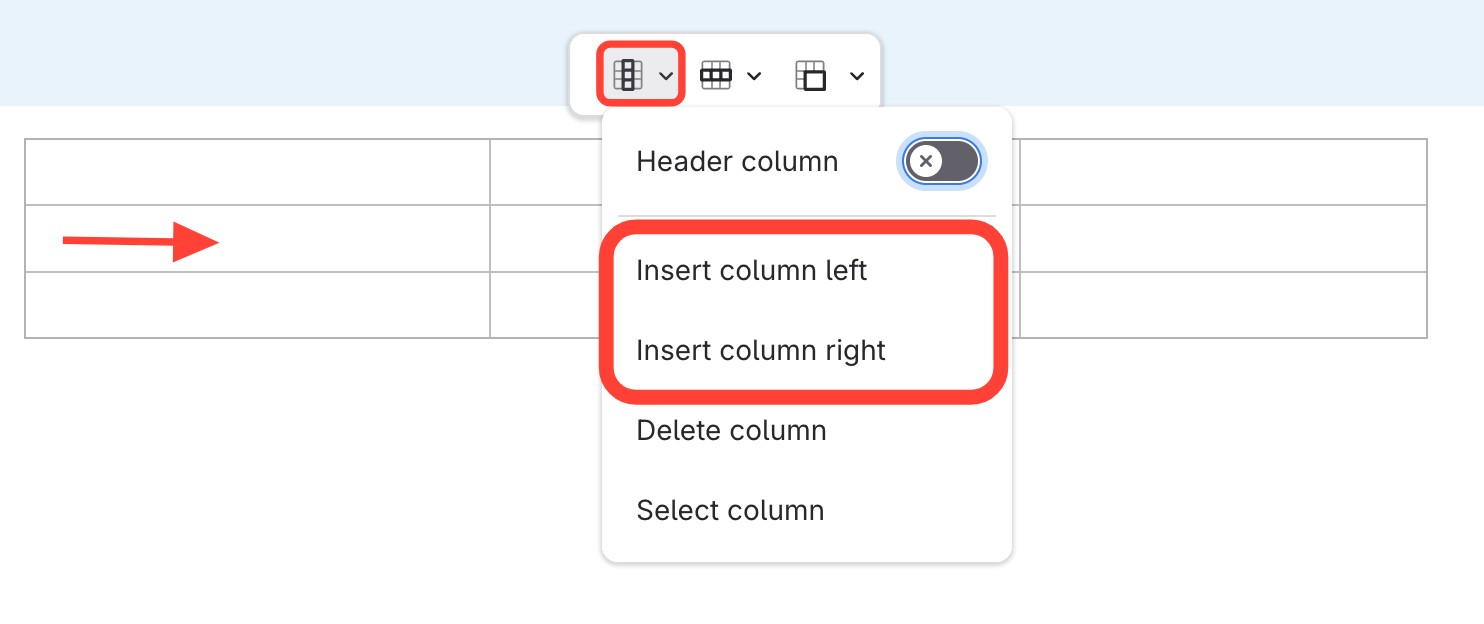Toggle the Header column switch on

point(942,161)
